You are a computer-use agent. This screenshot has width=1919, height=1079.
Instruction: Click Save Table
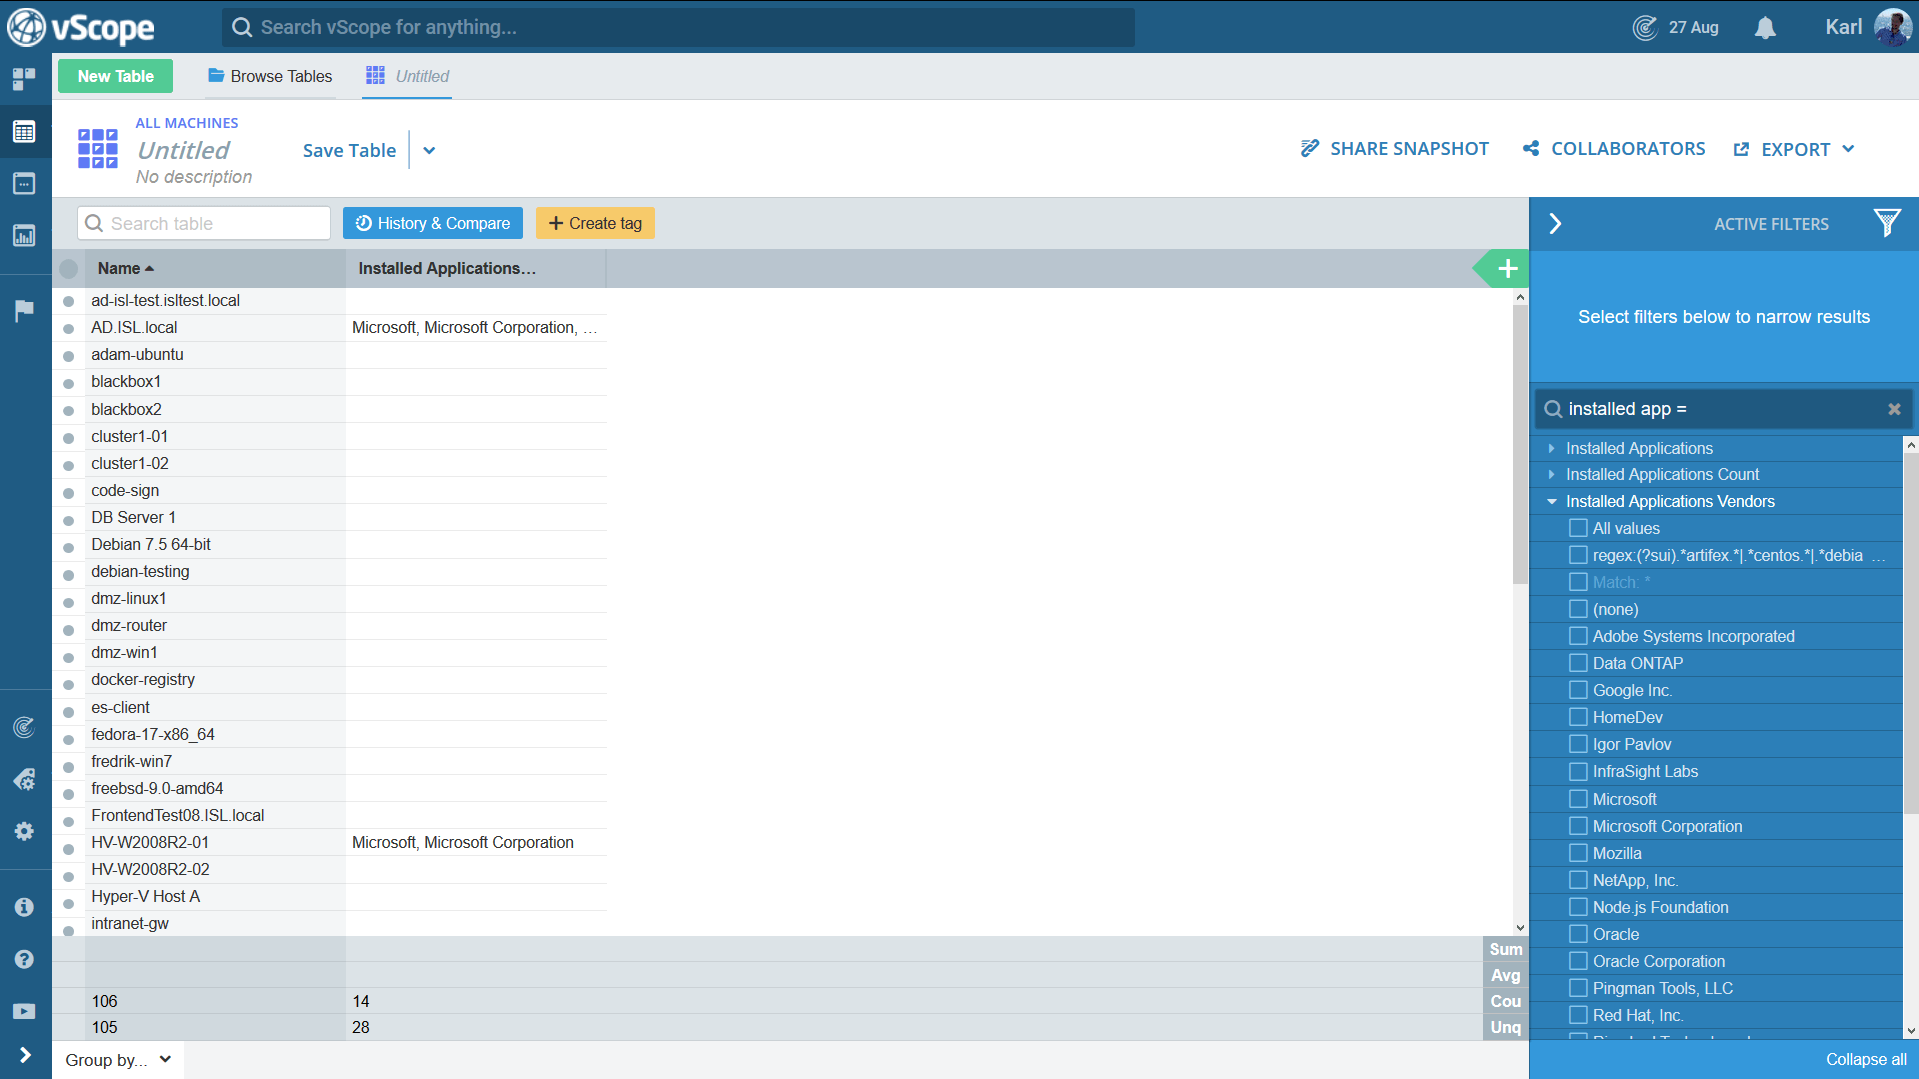(349, 151)
